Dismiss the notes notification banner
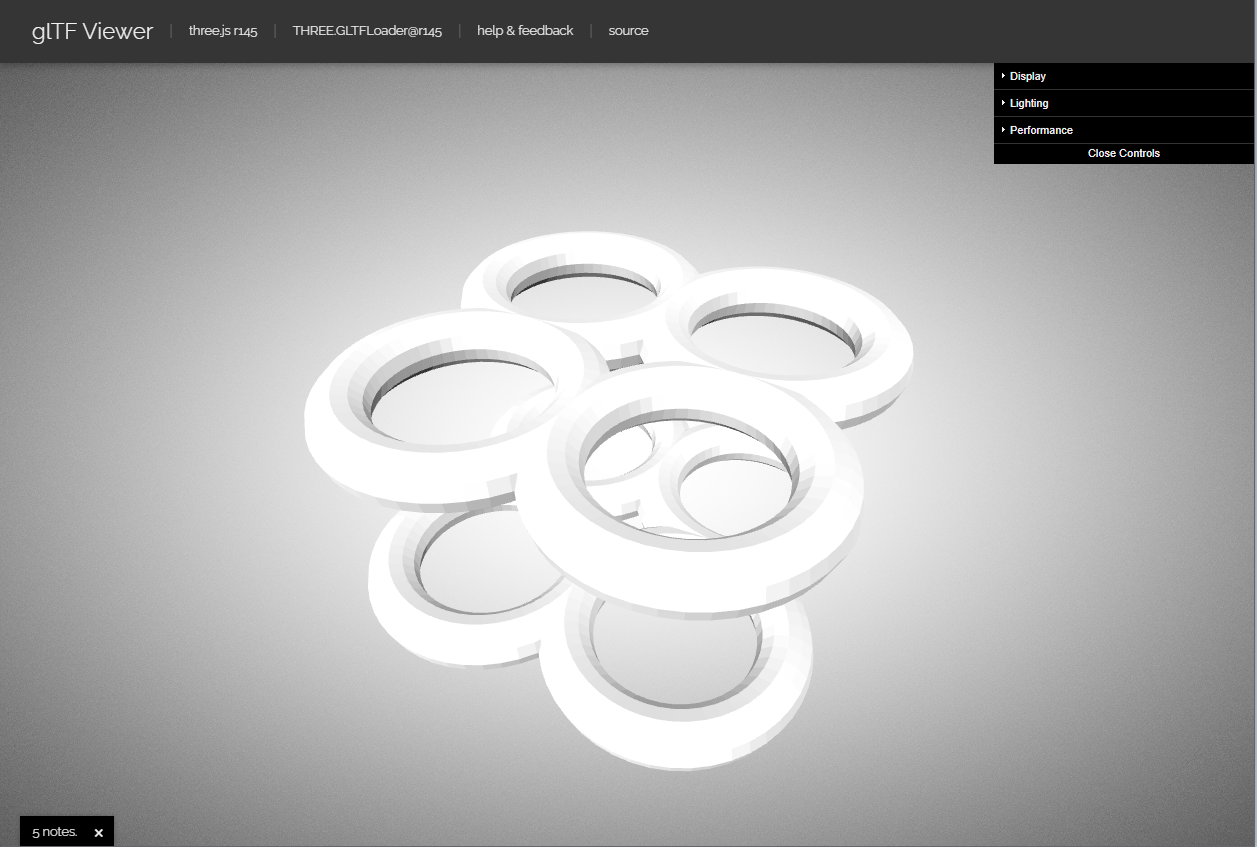 coord(98,832)
